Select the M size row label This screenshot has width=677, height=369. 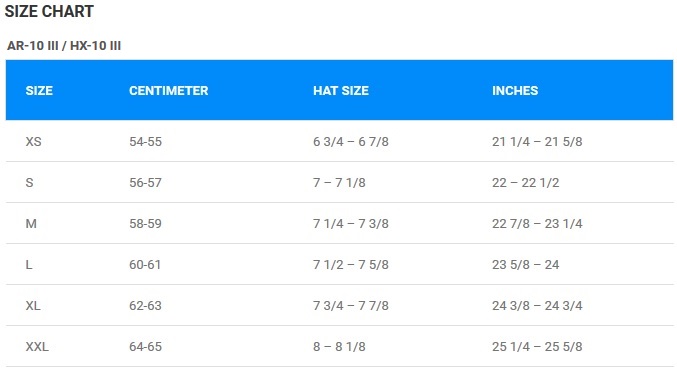coord(31,224)
